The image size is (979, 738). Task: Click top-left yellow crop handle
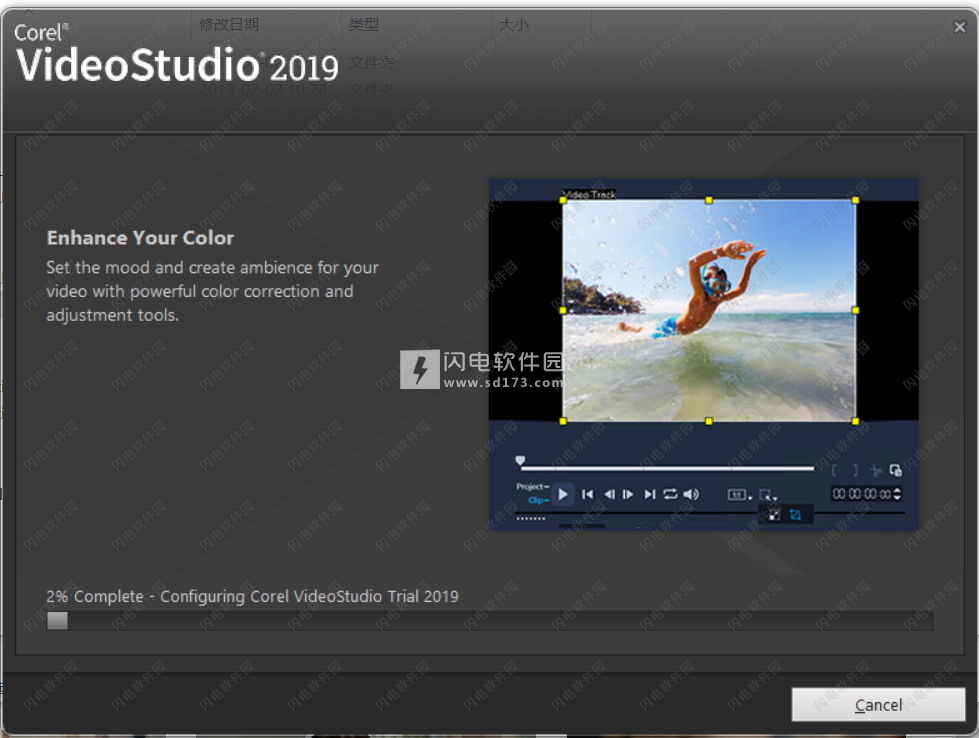pyautogui.click(x=563, y=200)
